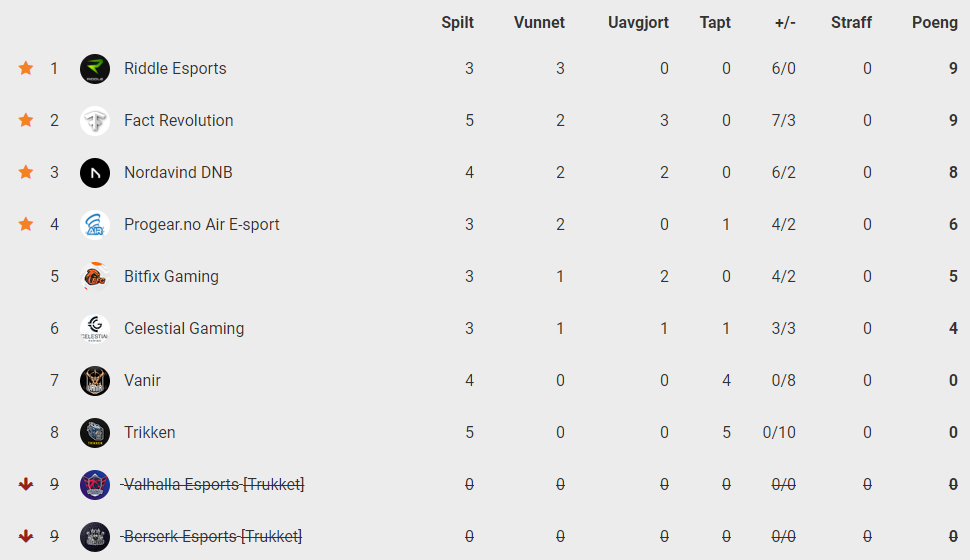Click the Berserk Esports team logo
The height and width of the screenshot is (560, 970).
point(95,536)
